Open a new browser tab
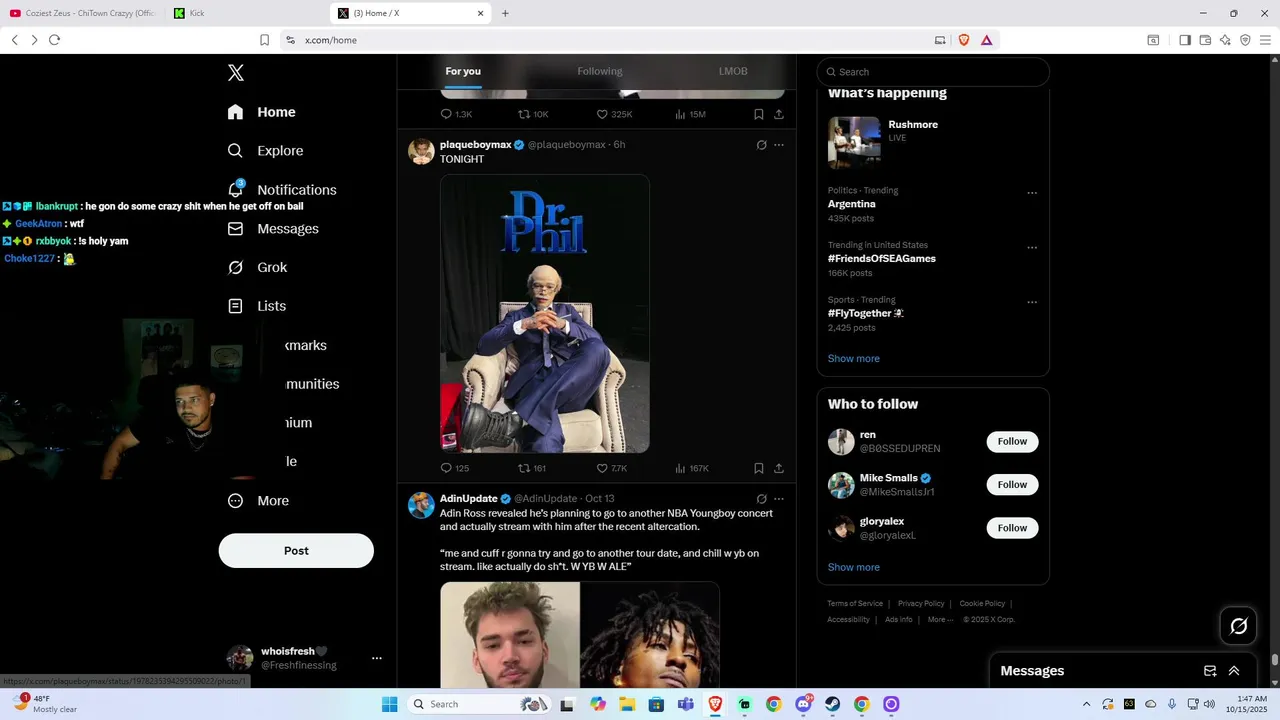 click(505, 13)
